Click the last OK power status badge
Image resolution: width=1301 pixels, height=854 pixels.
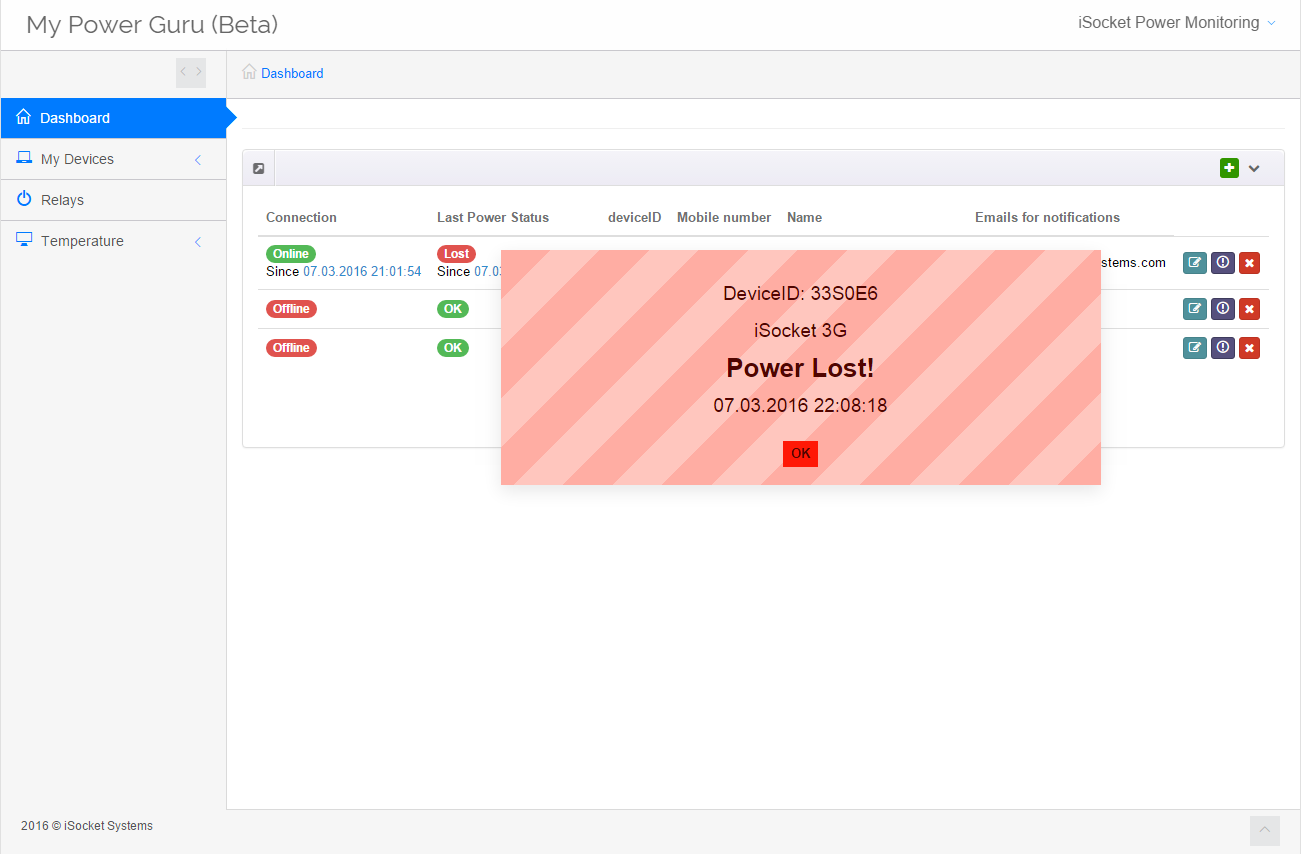[x=453, y=348]
